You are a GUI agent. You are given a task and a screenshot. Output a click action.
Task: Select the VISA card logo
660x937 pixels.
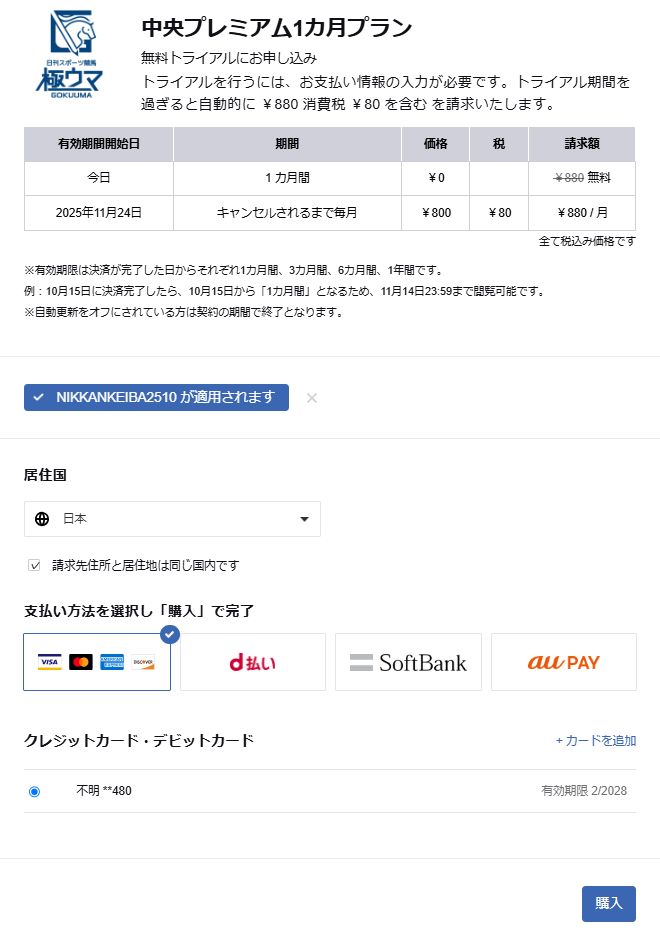pos(49,662)
